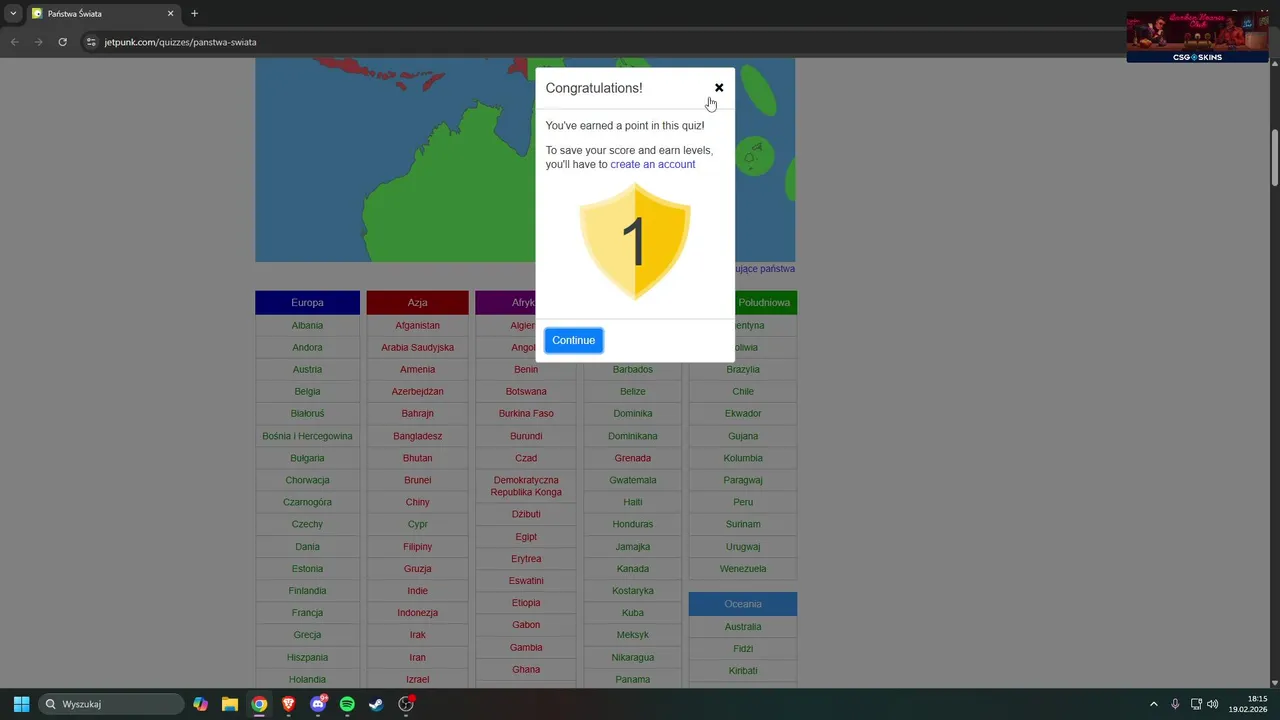The height and width of the screenshot is (720, 1280).
Task: Select Wenezuela in the Południowa list
Action: click(743, 569)
